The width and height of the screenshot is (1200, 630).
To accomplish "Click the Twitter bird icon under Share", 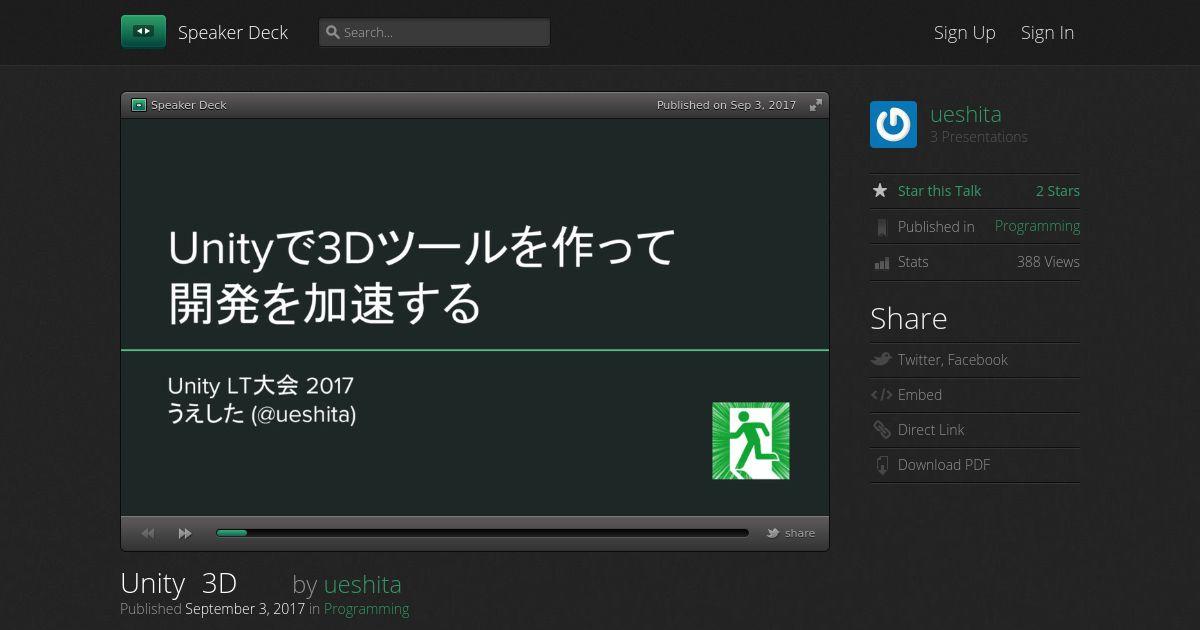I will coord(881,359).
